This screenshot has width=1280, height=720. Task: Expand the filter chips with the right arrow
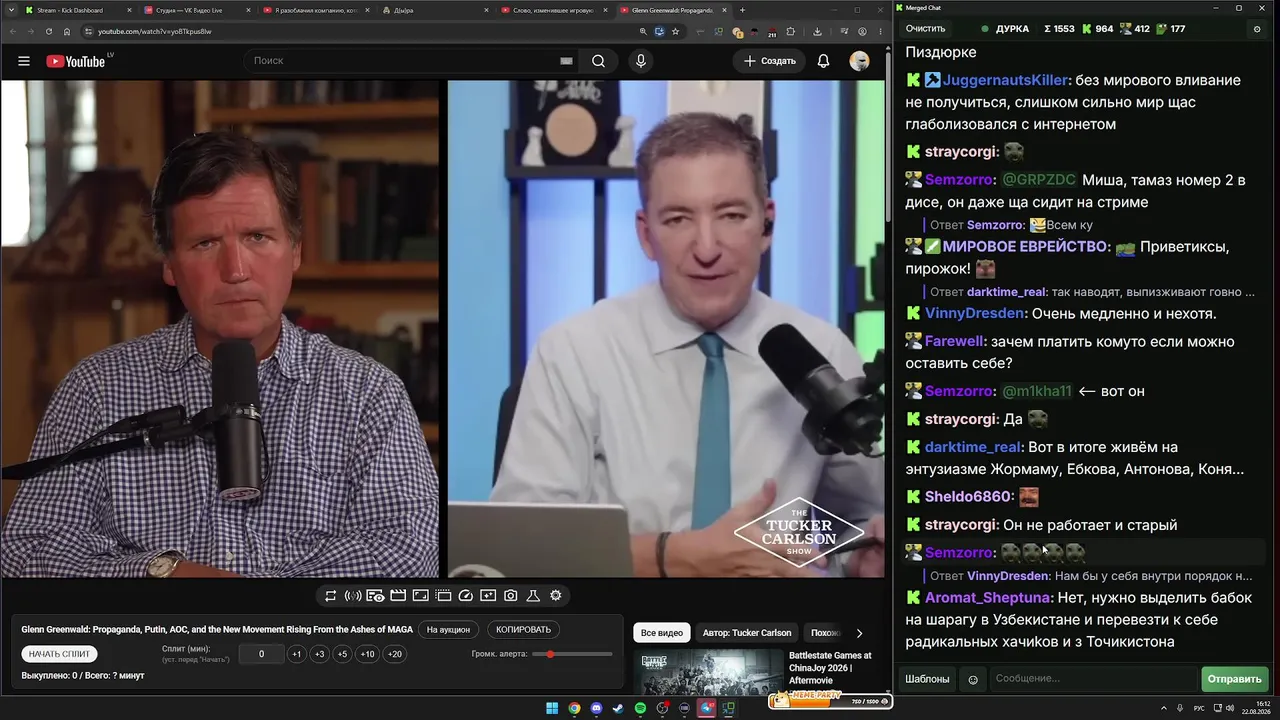(x=859, y=633)
